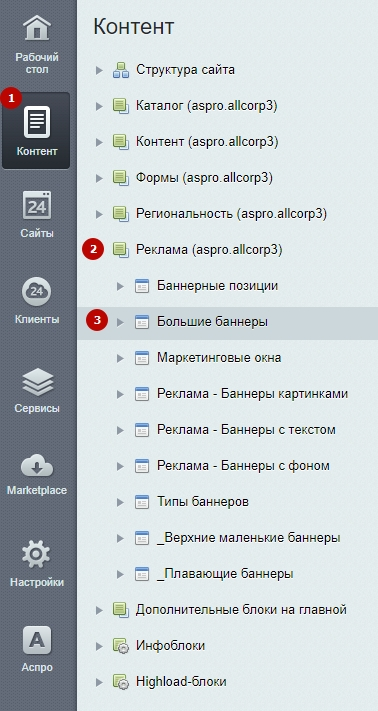Open the Аспро letter A icon
The image size is (378, 711).
point(37,640)
